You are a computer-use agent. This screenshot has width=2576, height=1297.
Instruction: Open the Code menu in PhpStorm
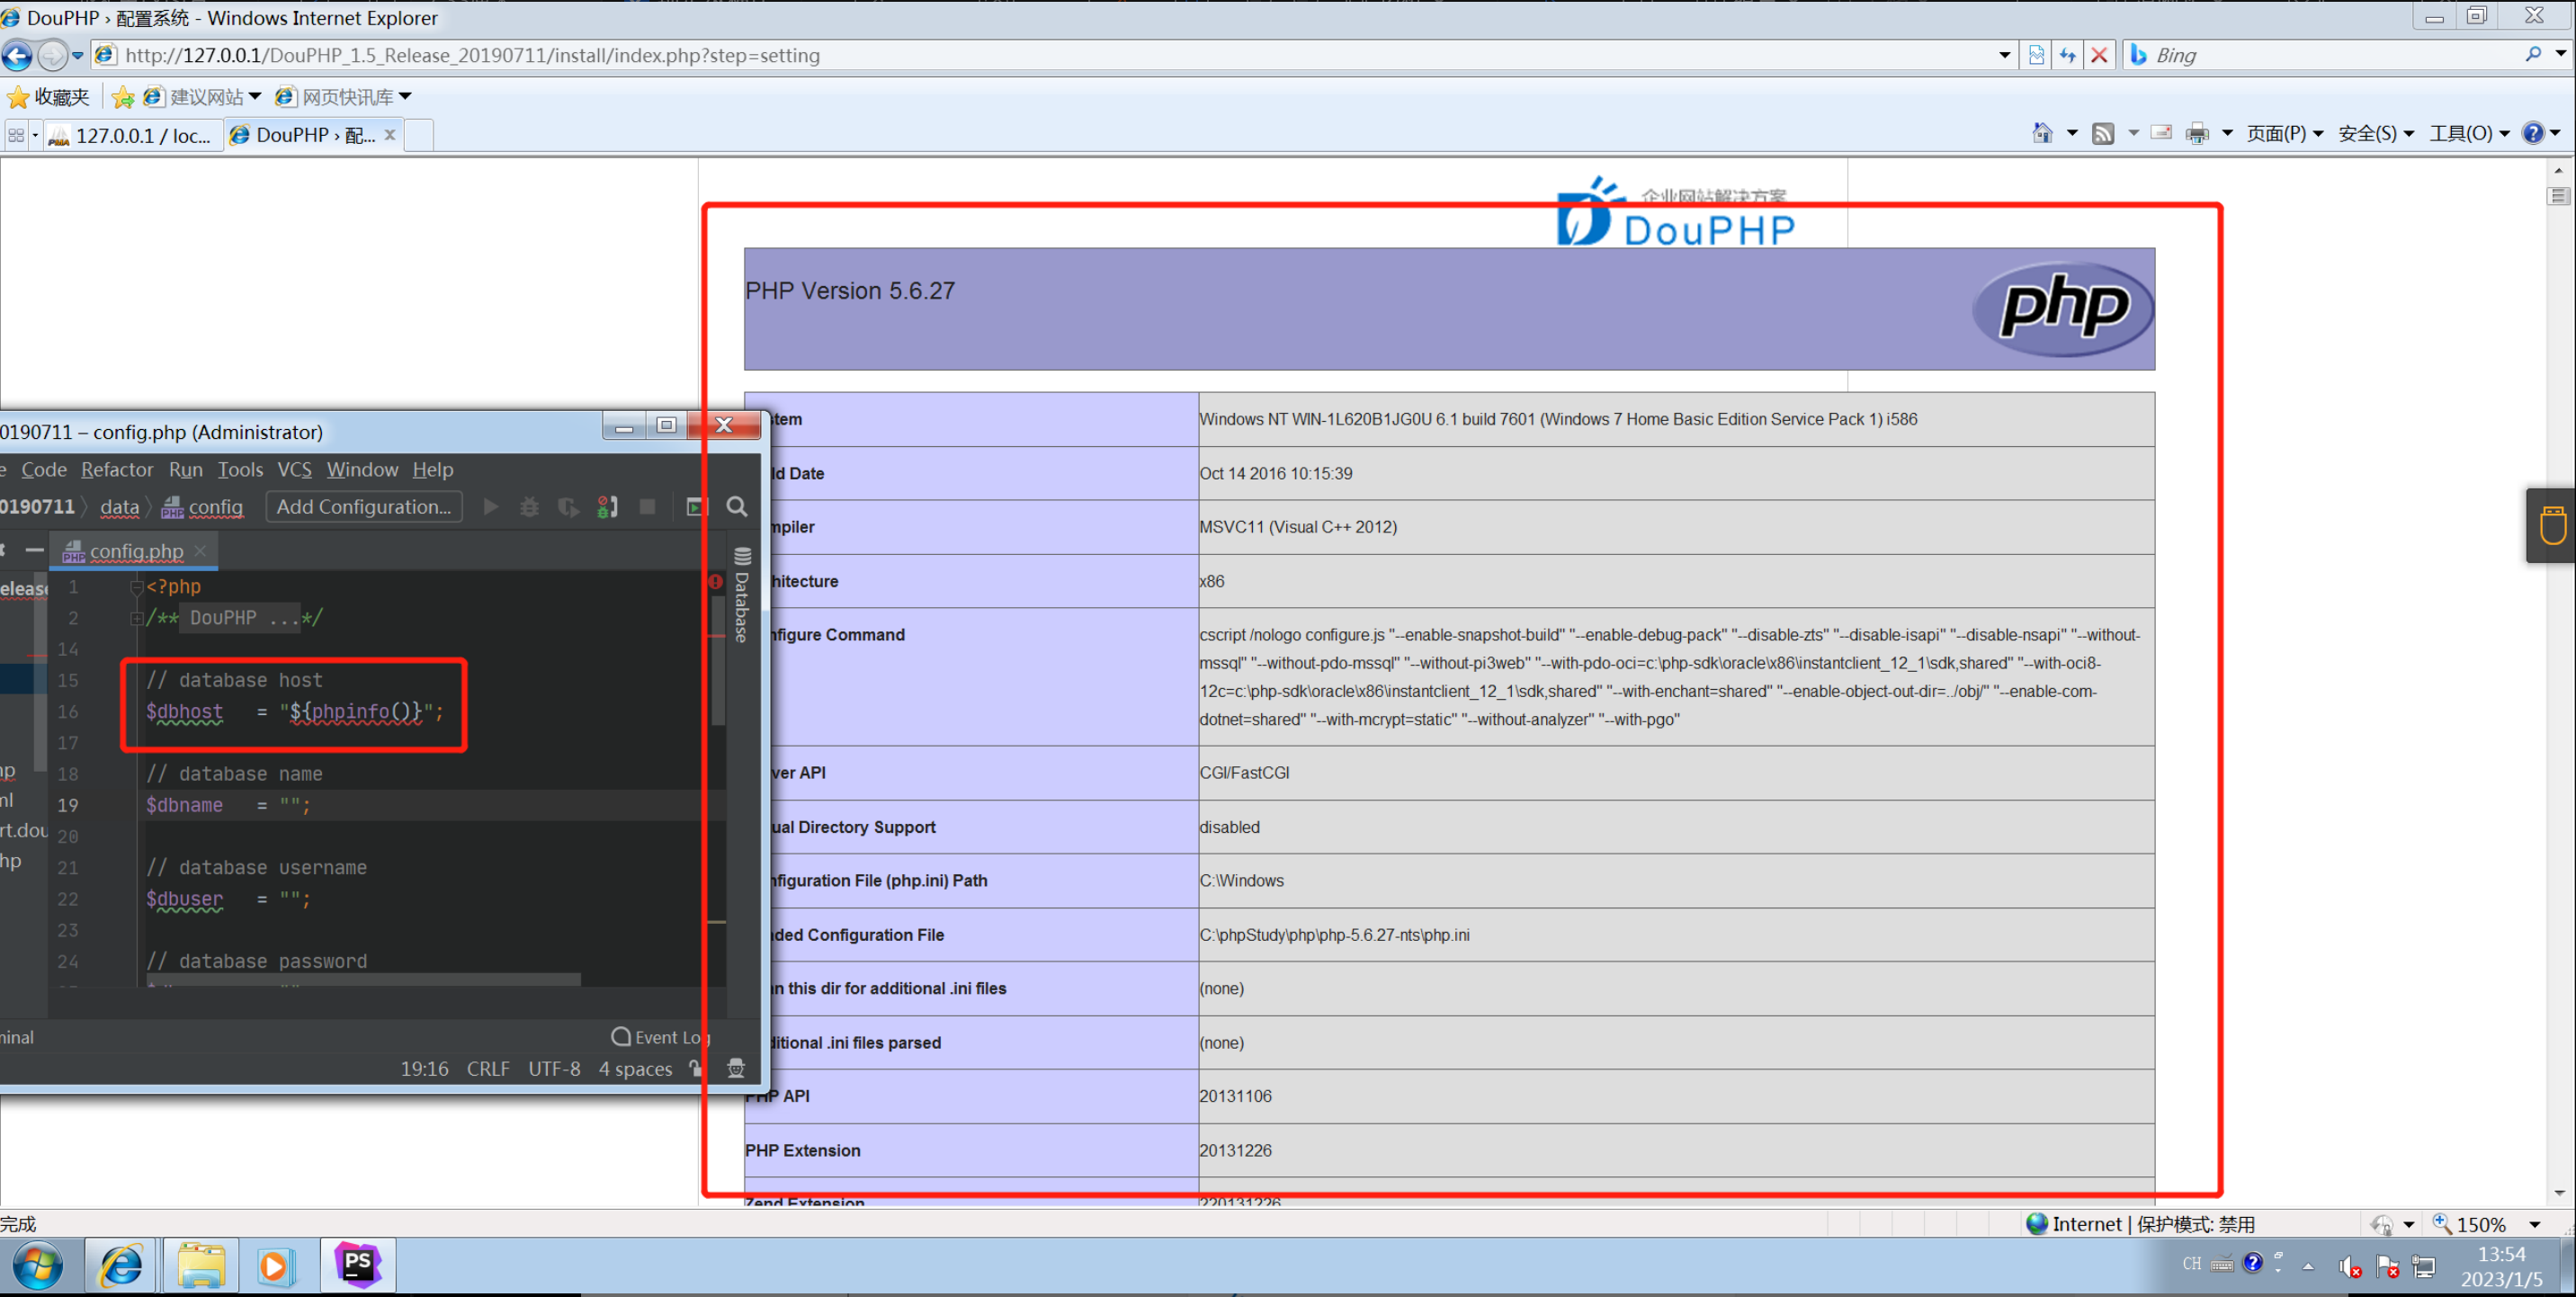(44, 469)
